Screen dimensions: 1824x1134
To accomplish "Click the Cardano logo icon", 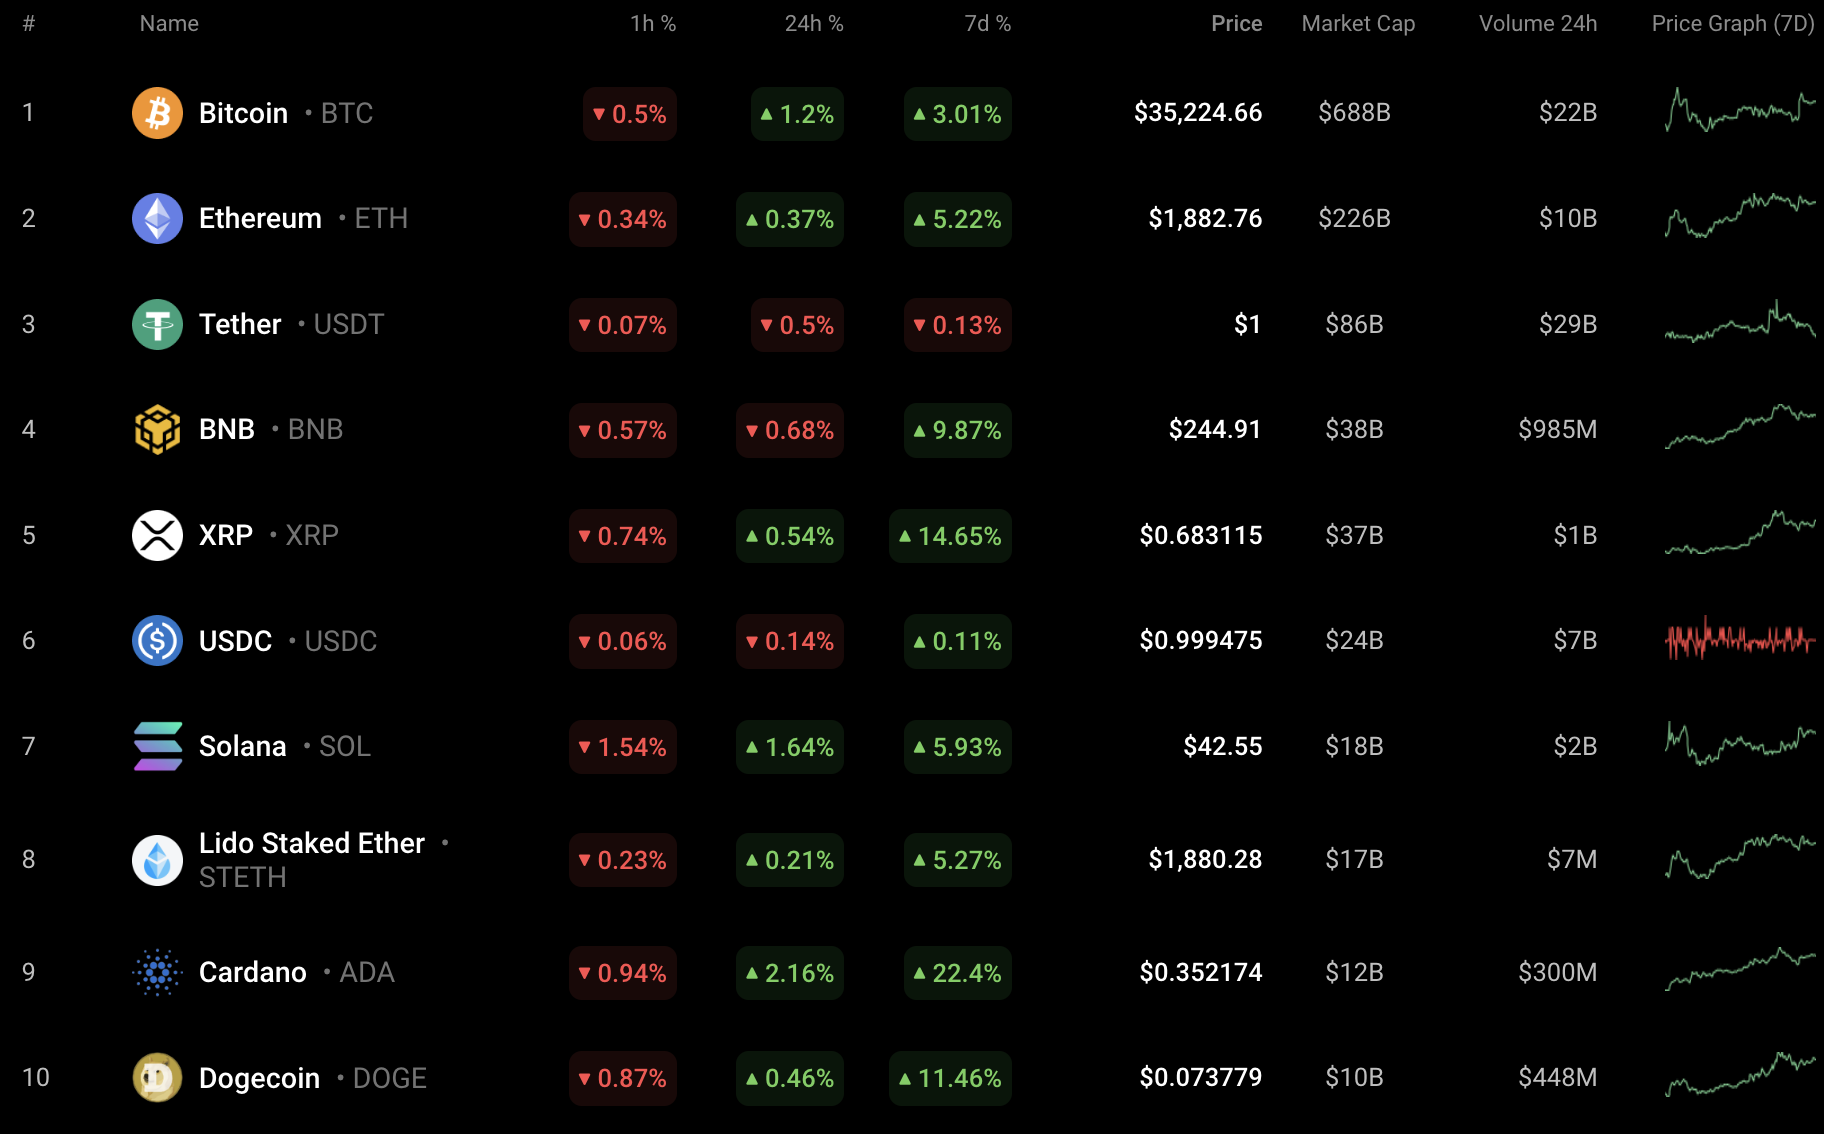I will (x=157, y=972).
